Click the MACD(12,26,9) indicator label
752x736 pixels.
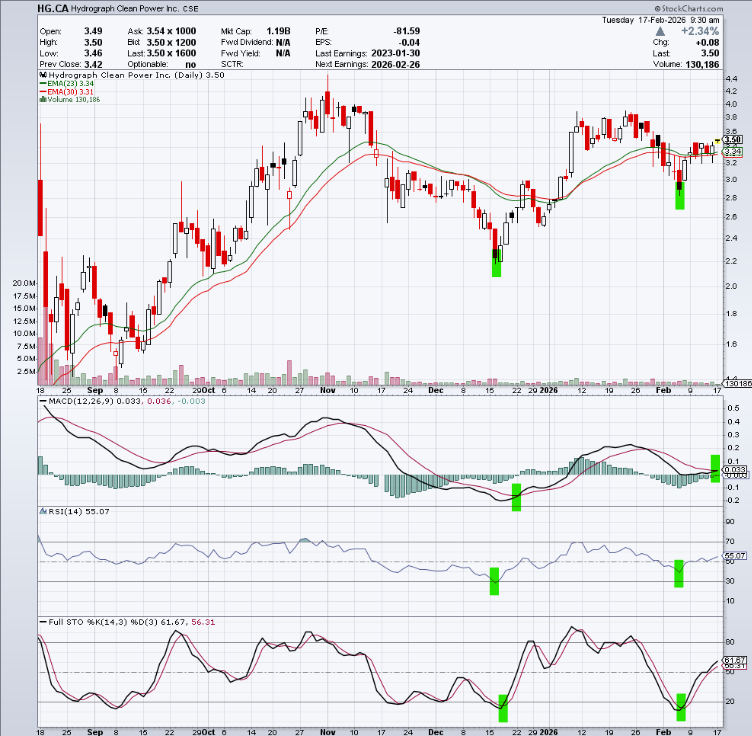pos(81,401)
